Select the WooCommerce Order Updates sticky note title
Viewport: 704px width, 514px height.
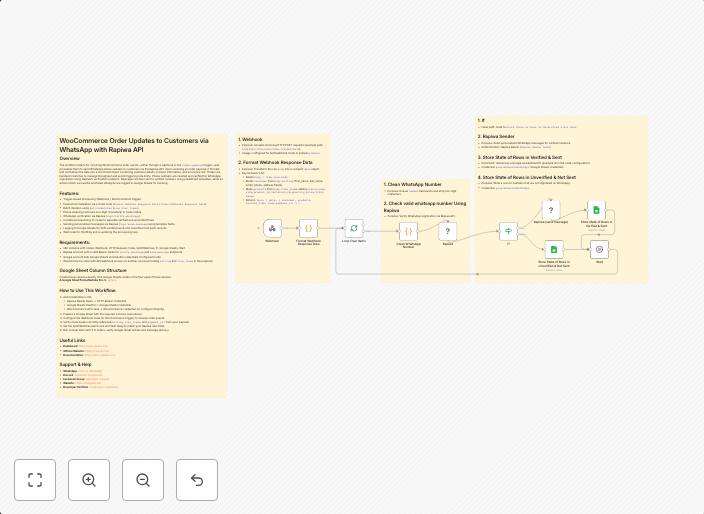tap(134, 145)
